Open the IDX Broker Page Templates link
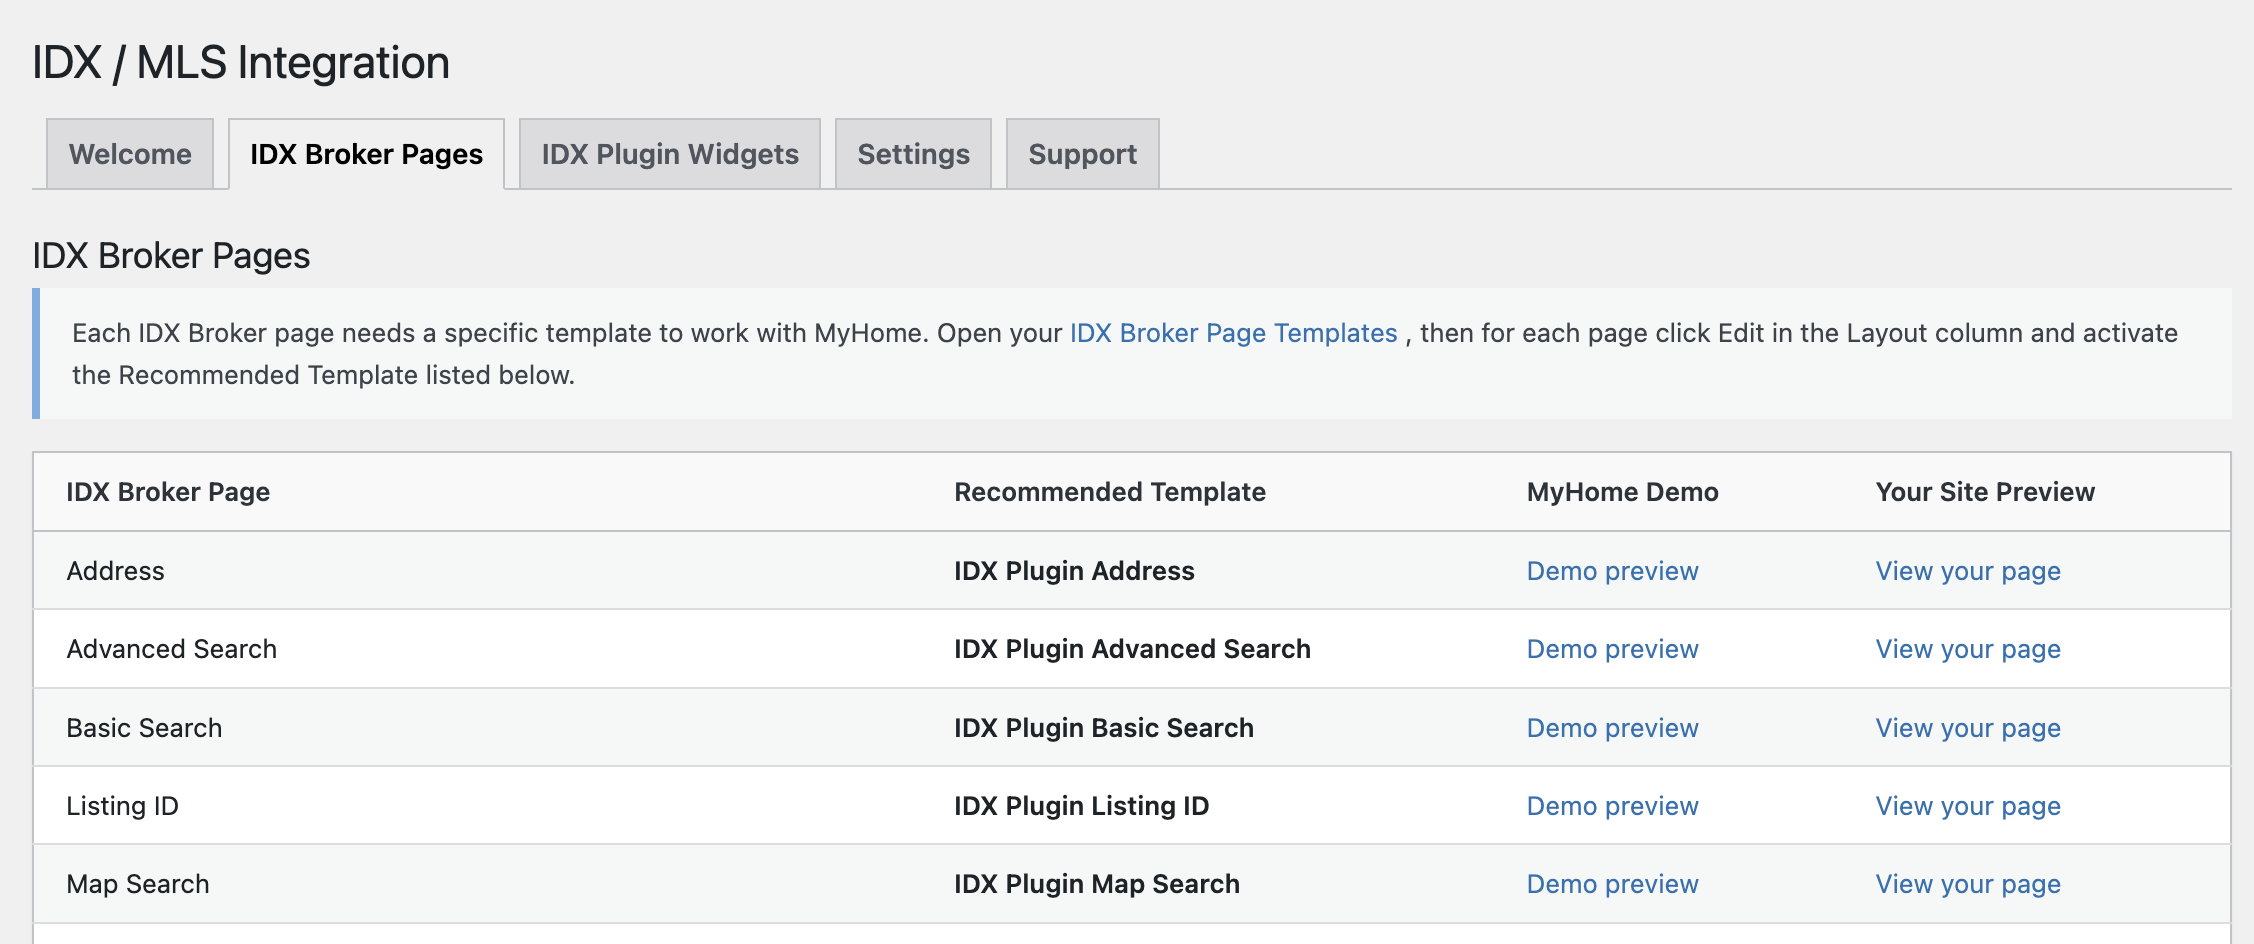The width and height of the screenshot is (2254, 944). [x=1233, y=333]
